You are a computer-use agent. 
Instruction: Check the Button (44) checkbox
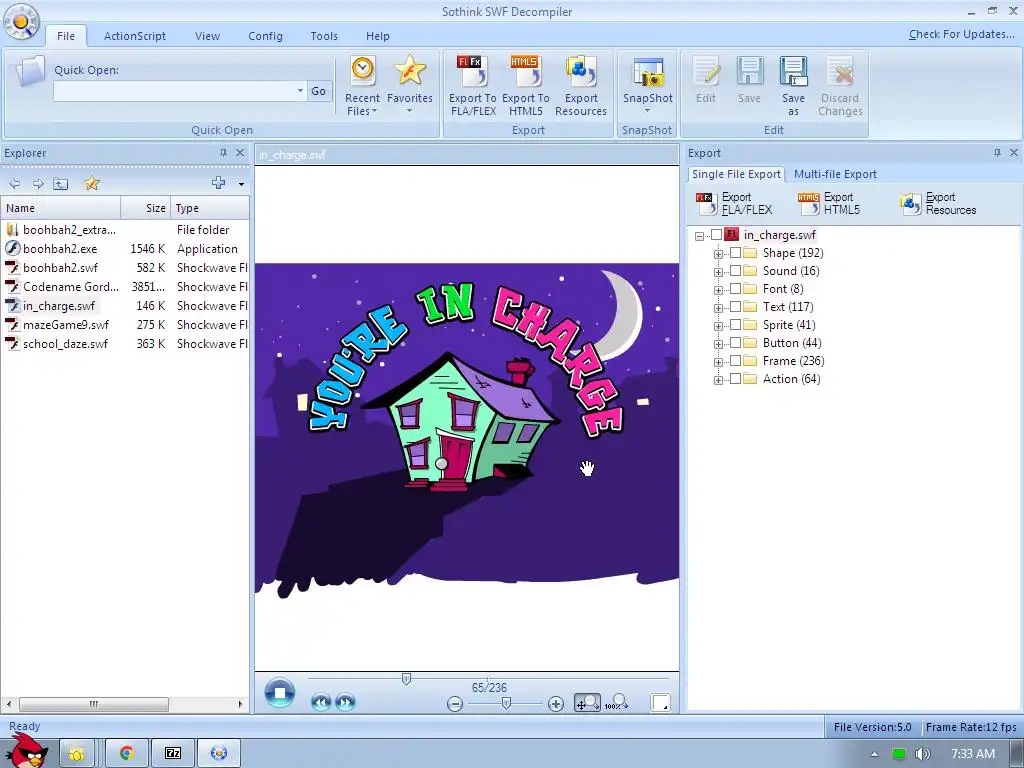pyautogui.click(x=735, y=343)
